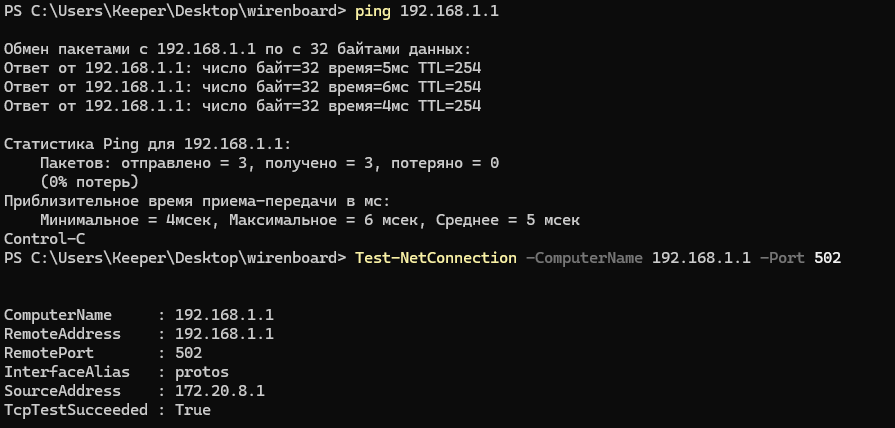The image size is (895, 428).
Task: Click the Test-NetConnection command
Action: [x=436, y=258]
